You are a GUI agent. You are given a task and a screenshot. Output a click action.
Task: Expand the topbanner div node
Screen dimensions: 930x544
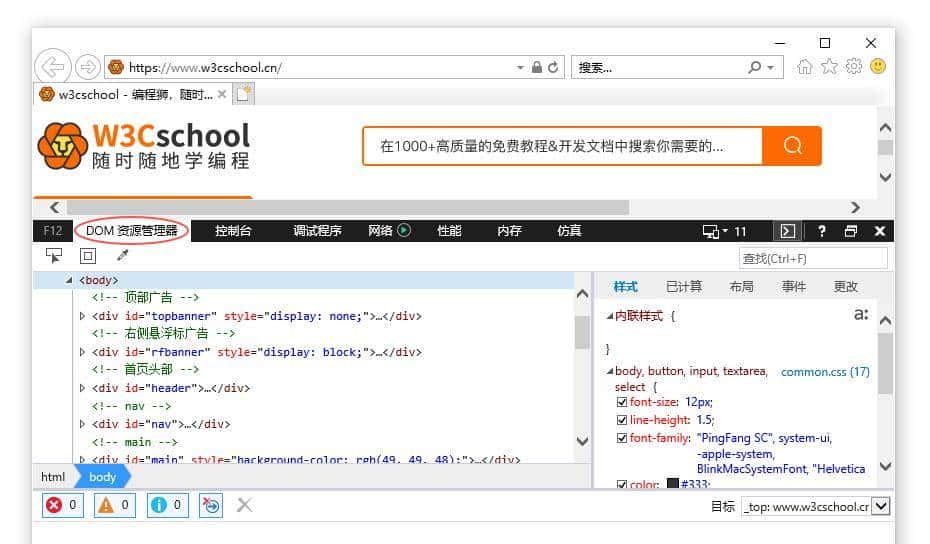coord(83,316)
